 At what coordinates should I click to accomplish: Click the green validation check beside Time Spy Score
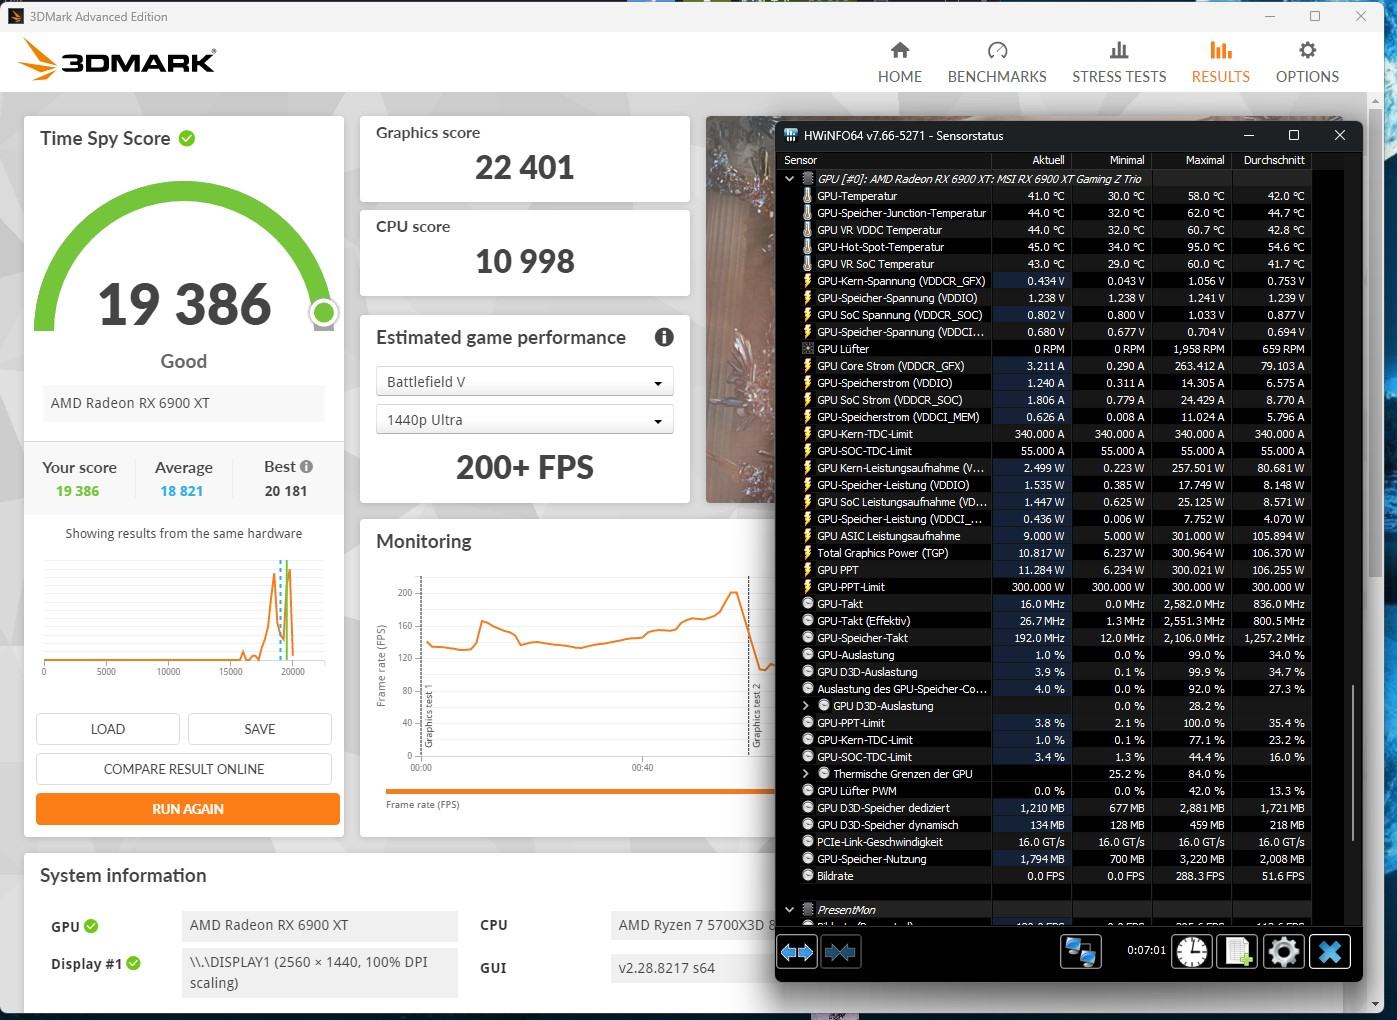[187, 138]
